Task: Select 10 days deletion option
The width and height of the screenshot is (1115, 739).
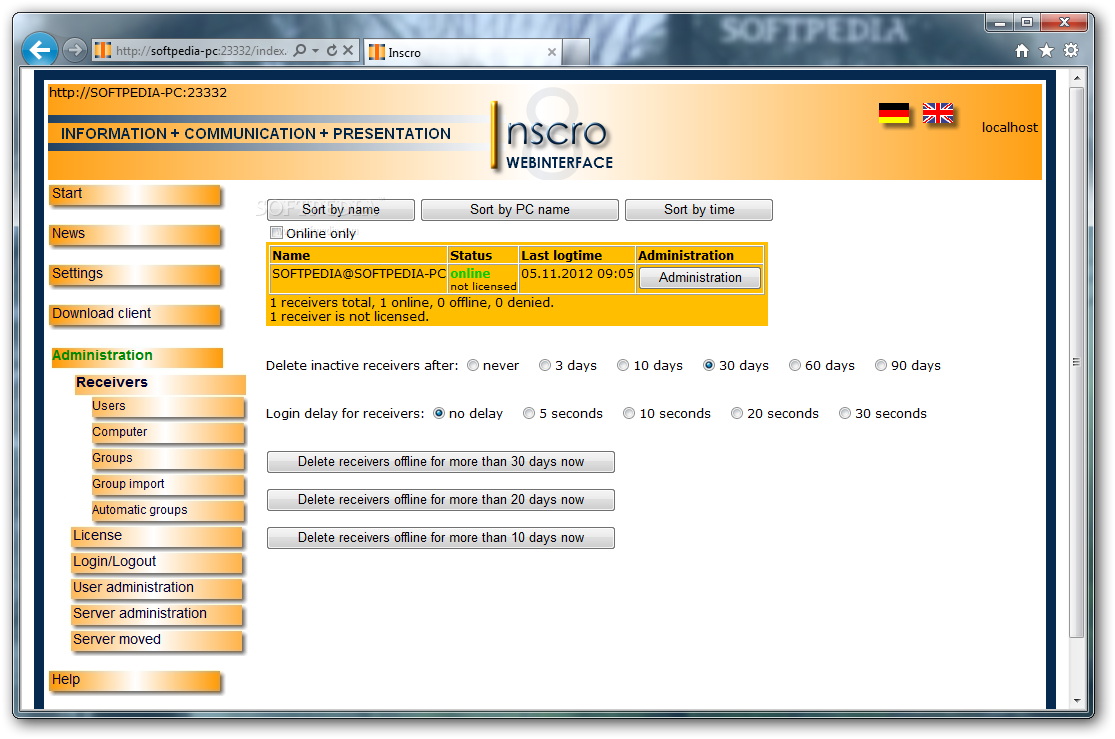Action: coord(623,366)
